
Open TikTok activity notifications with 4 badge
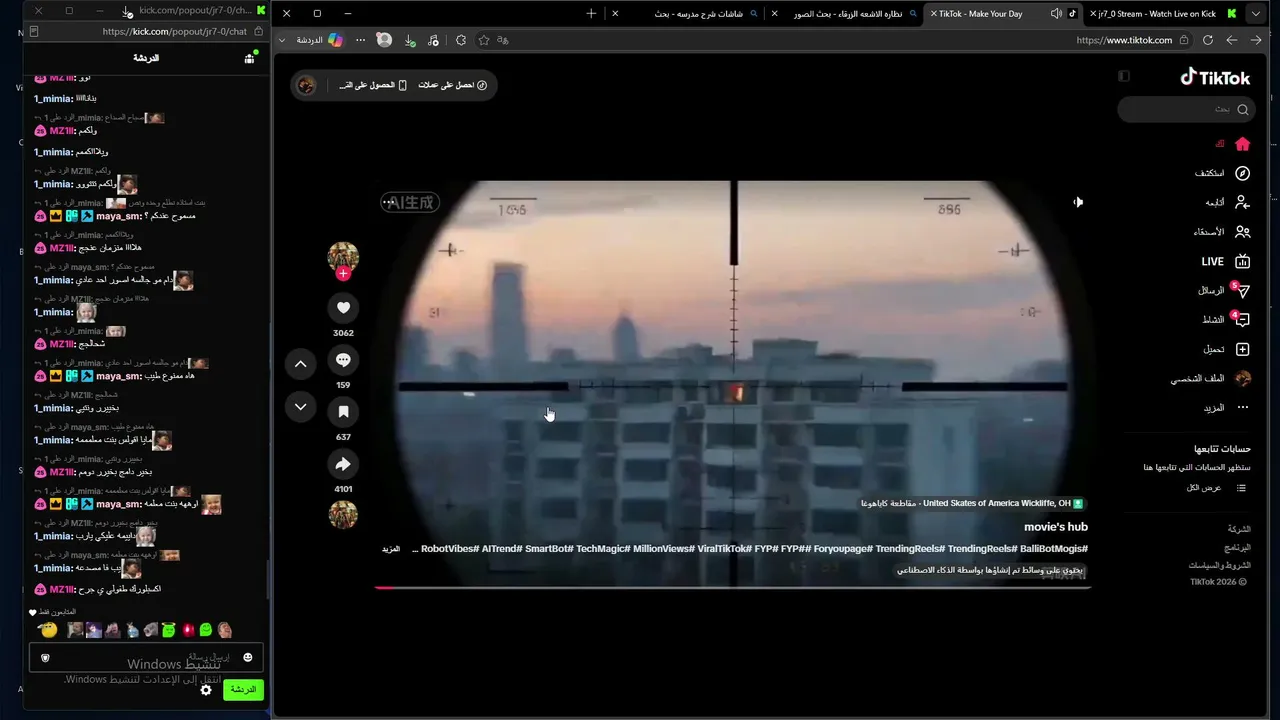[1241, 320]
